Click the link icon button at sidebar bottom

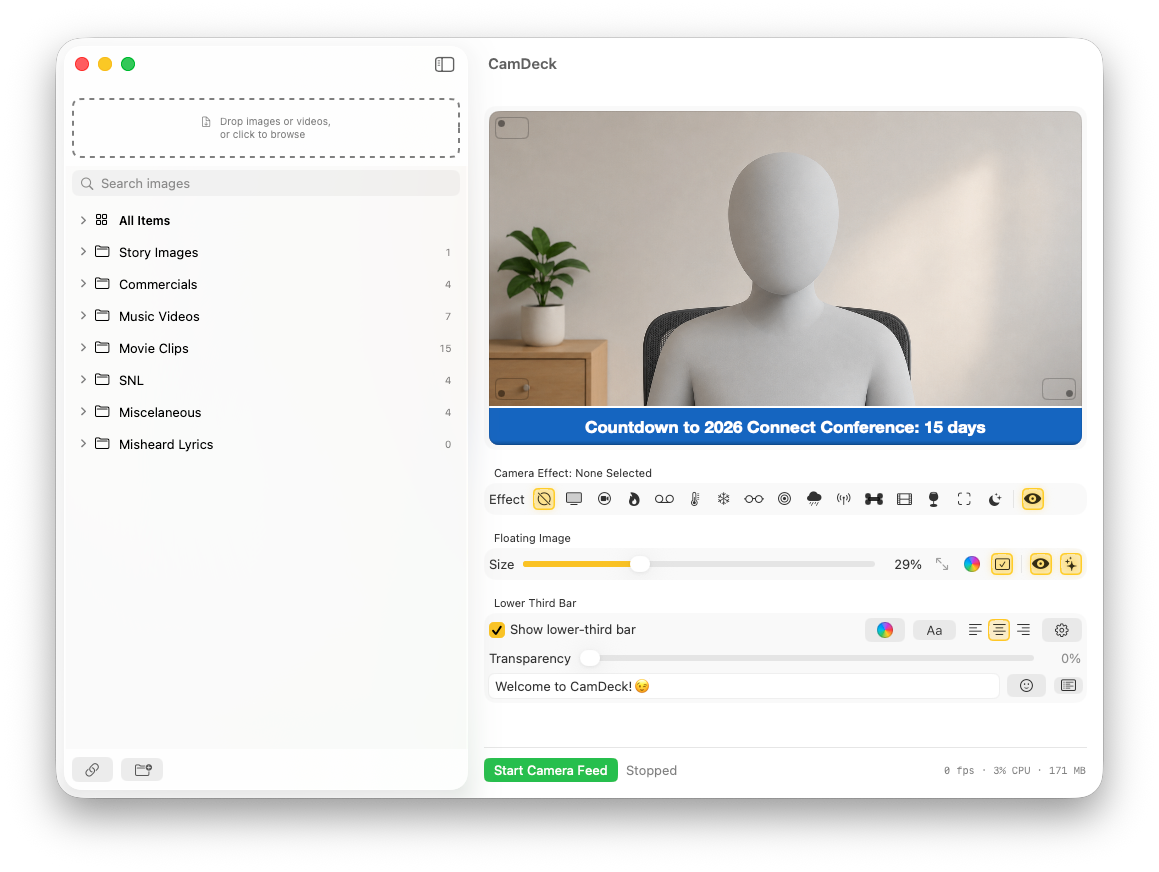pos(92,769)
